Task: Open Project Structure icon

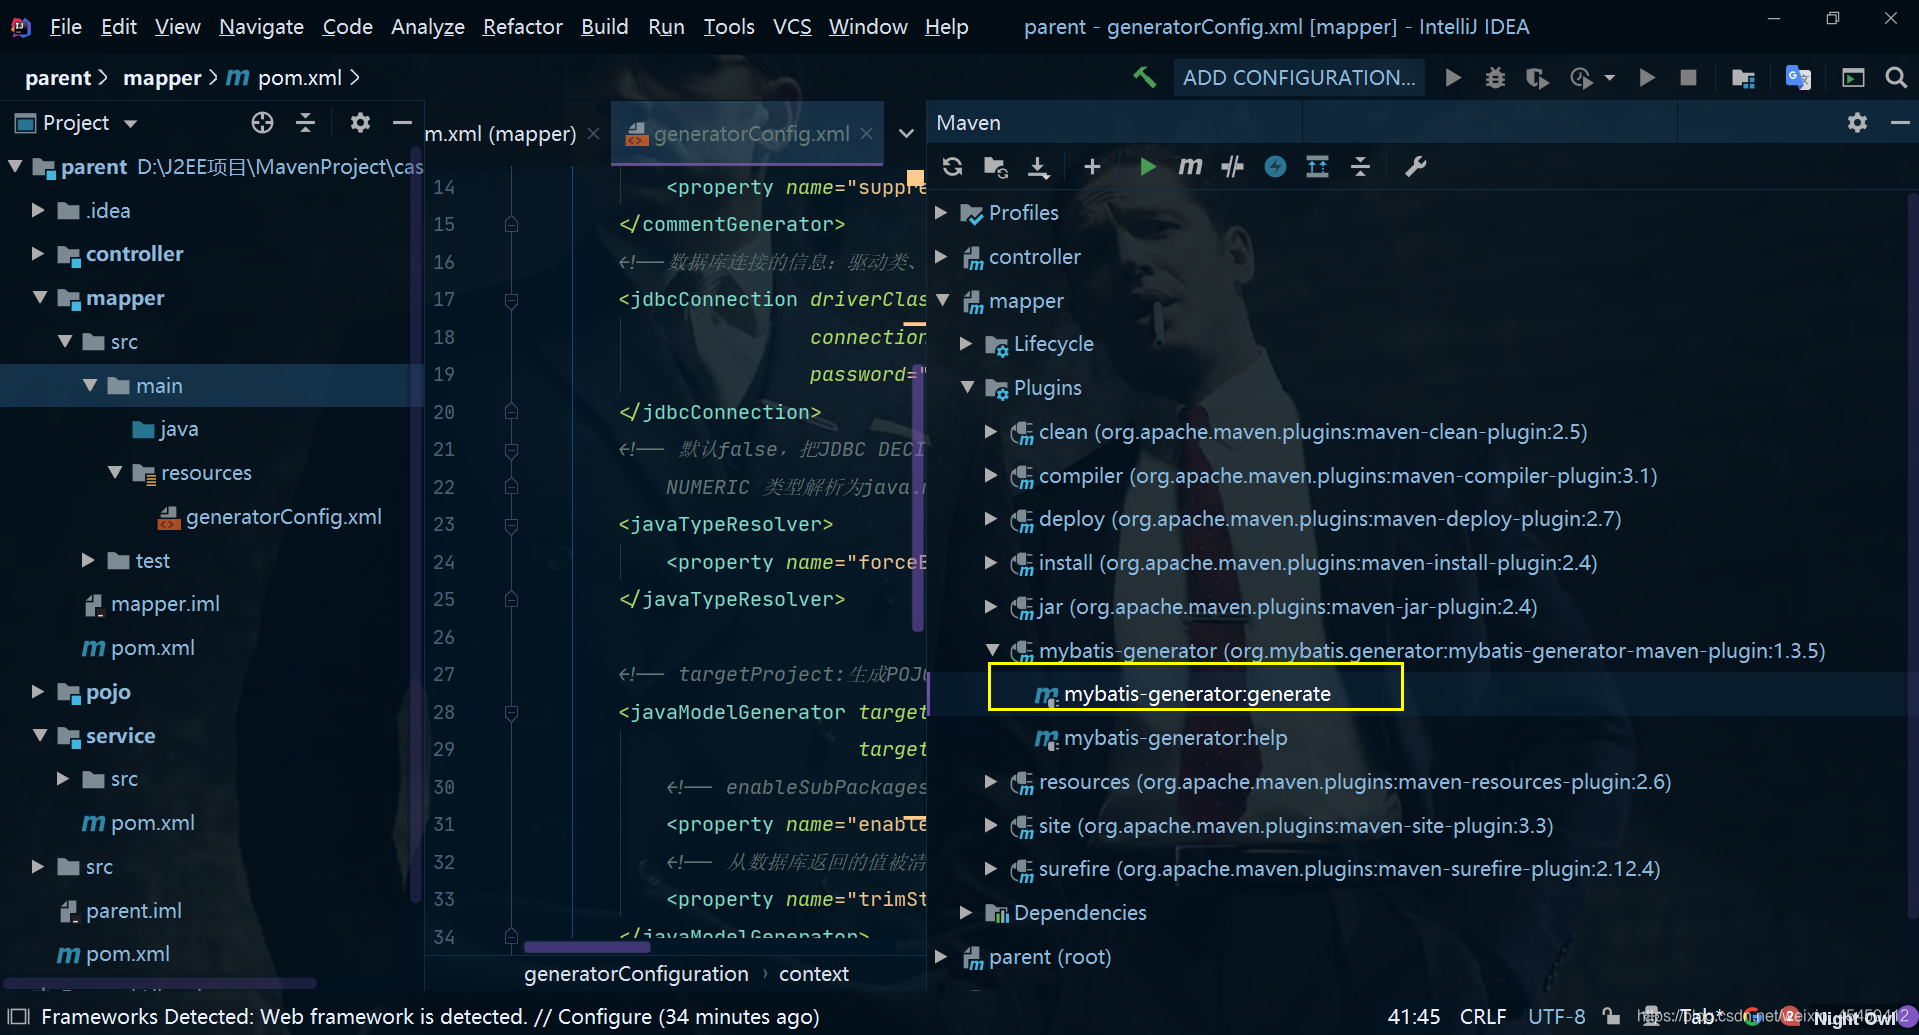Action: pyautogui.click(x=1743, y=77)
